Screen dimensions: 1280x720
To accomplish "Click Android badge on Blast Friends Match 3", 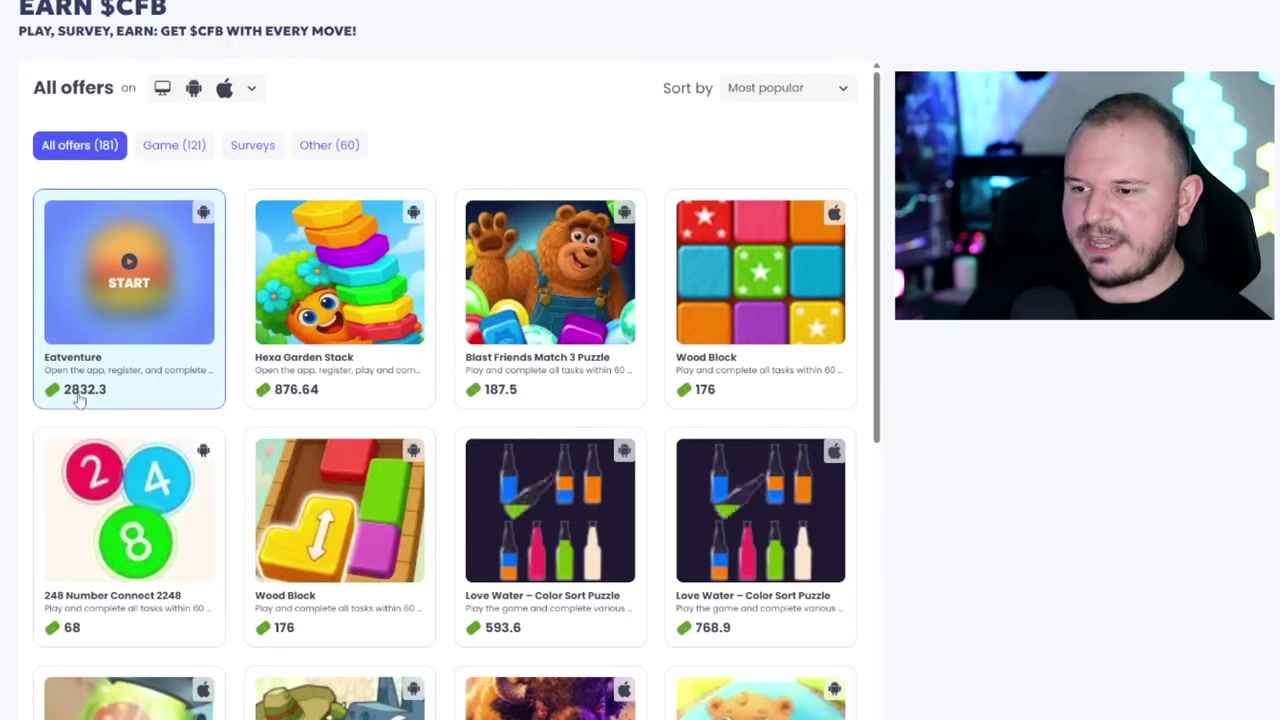I will coord(624,212).
